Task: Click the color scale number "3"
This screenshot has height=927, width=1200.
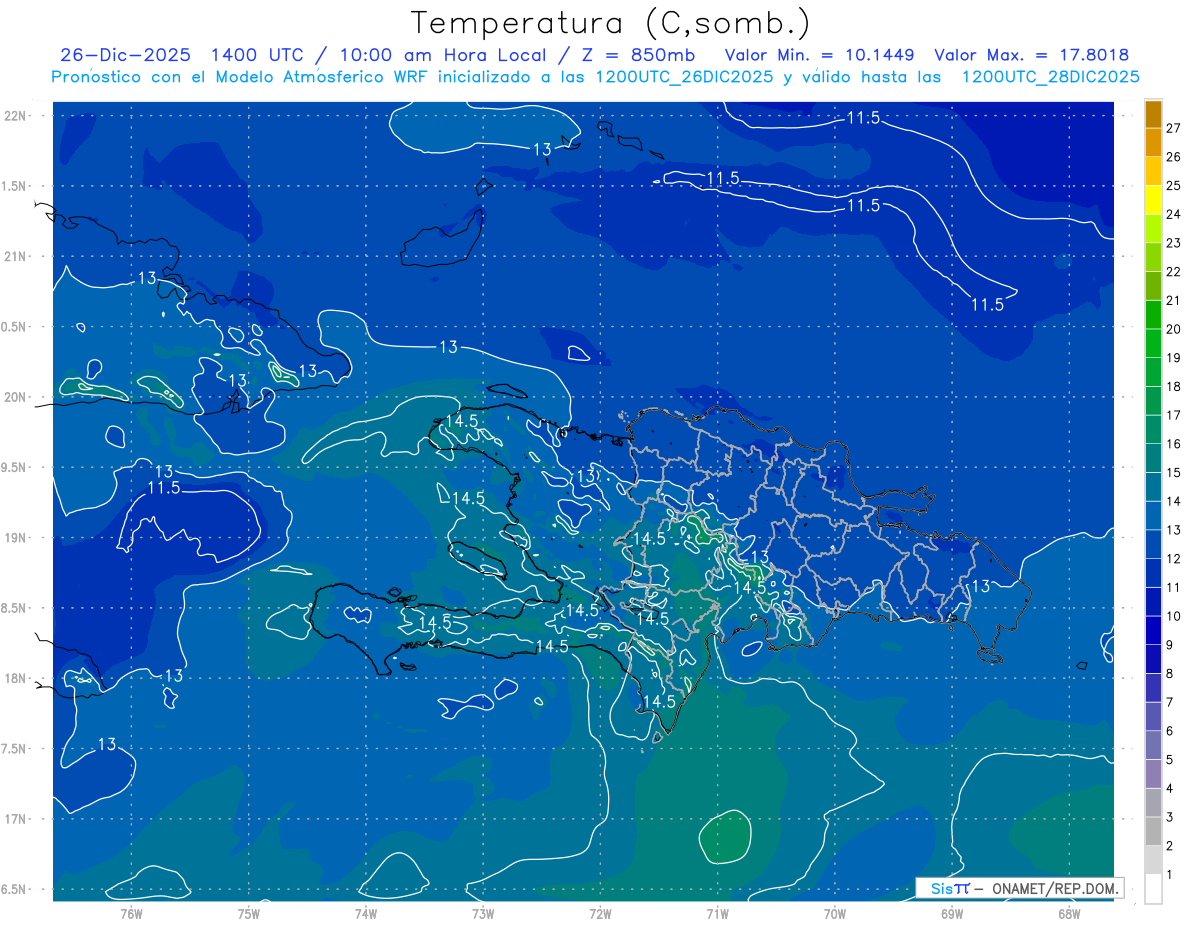Action: (1170, 818)
